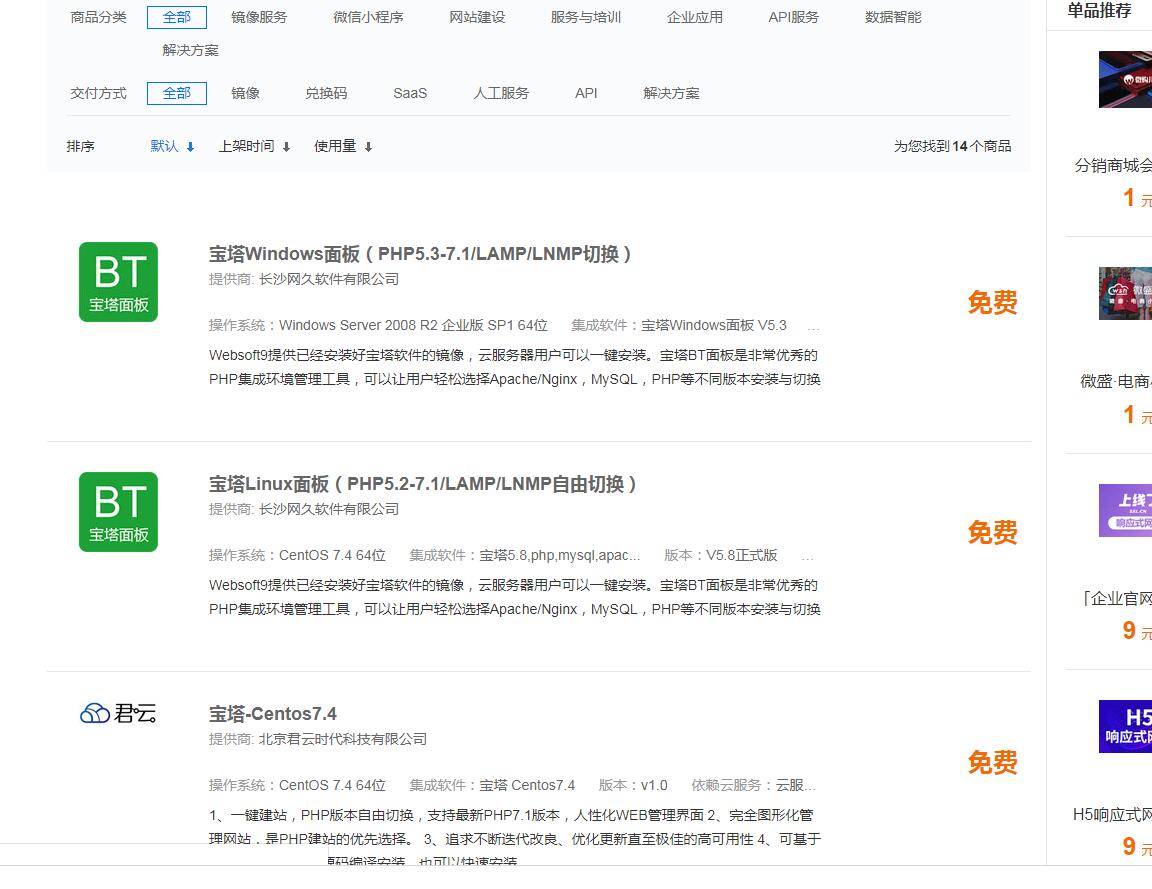Click the 君云 logo of 宝塔-Centos7.4

point(118,713)
